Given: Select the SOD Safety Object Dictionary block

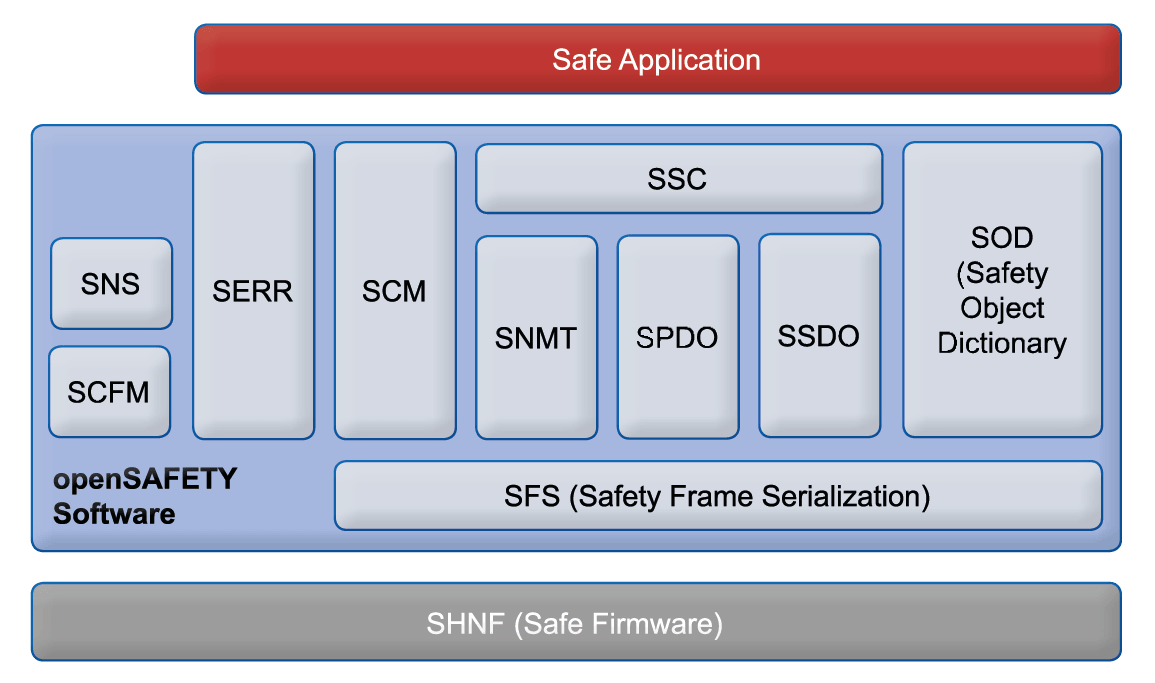Looking at the screenshot, I should coord(1003,290).
